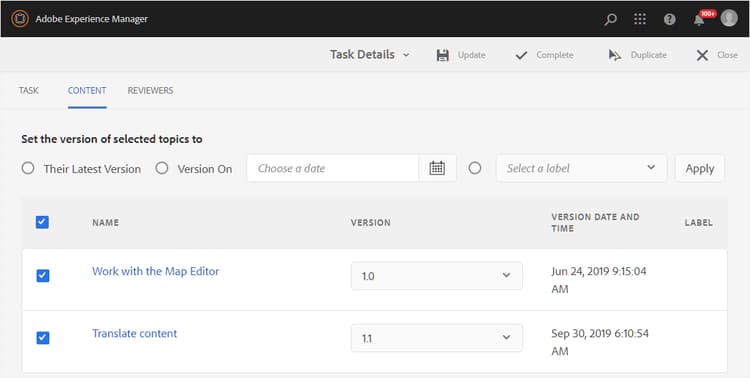Select Their Latest Version radio button

(x=28, y=168)
